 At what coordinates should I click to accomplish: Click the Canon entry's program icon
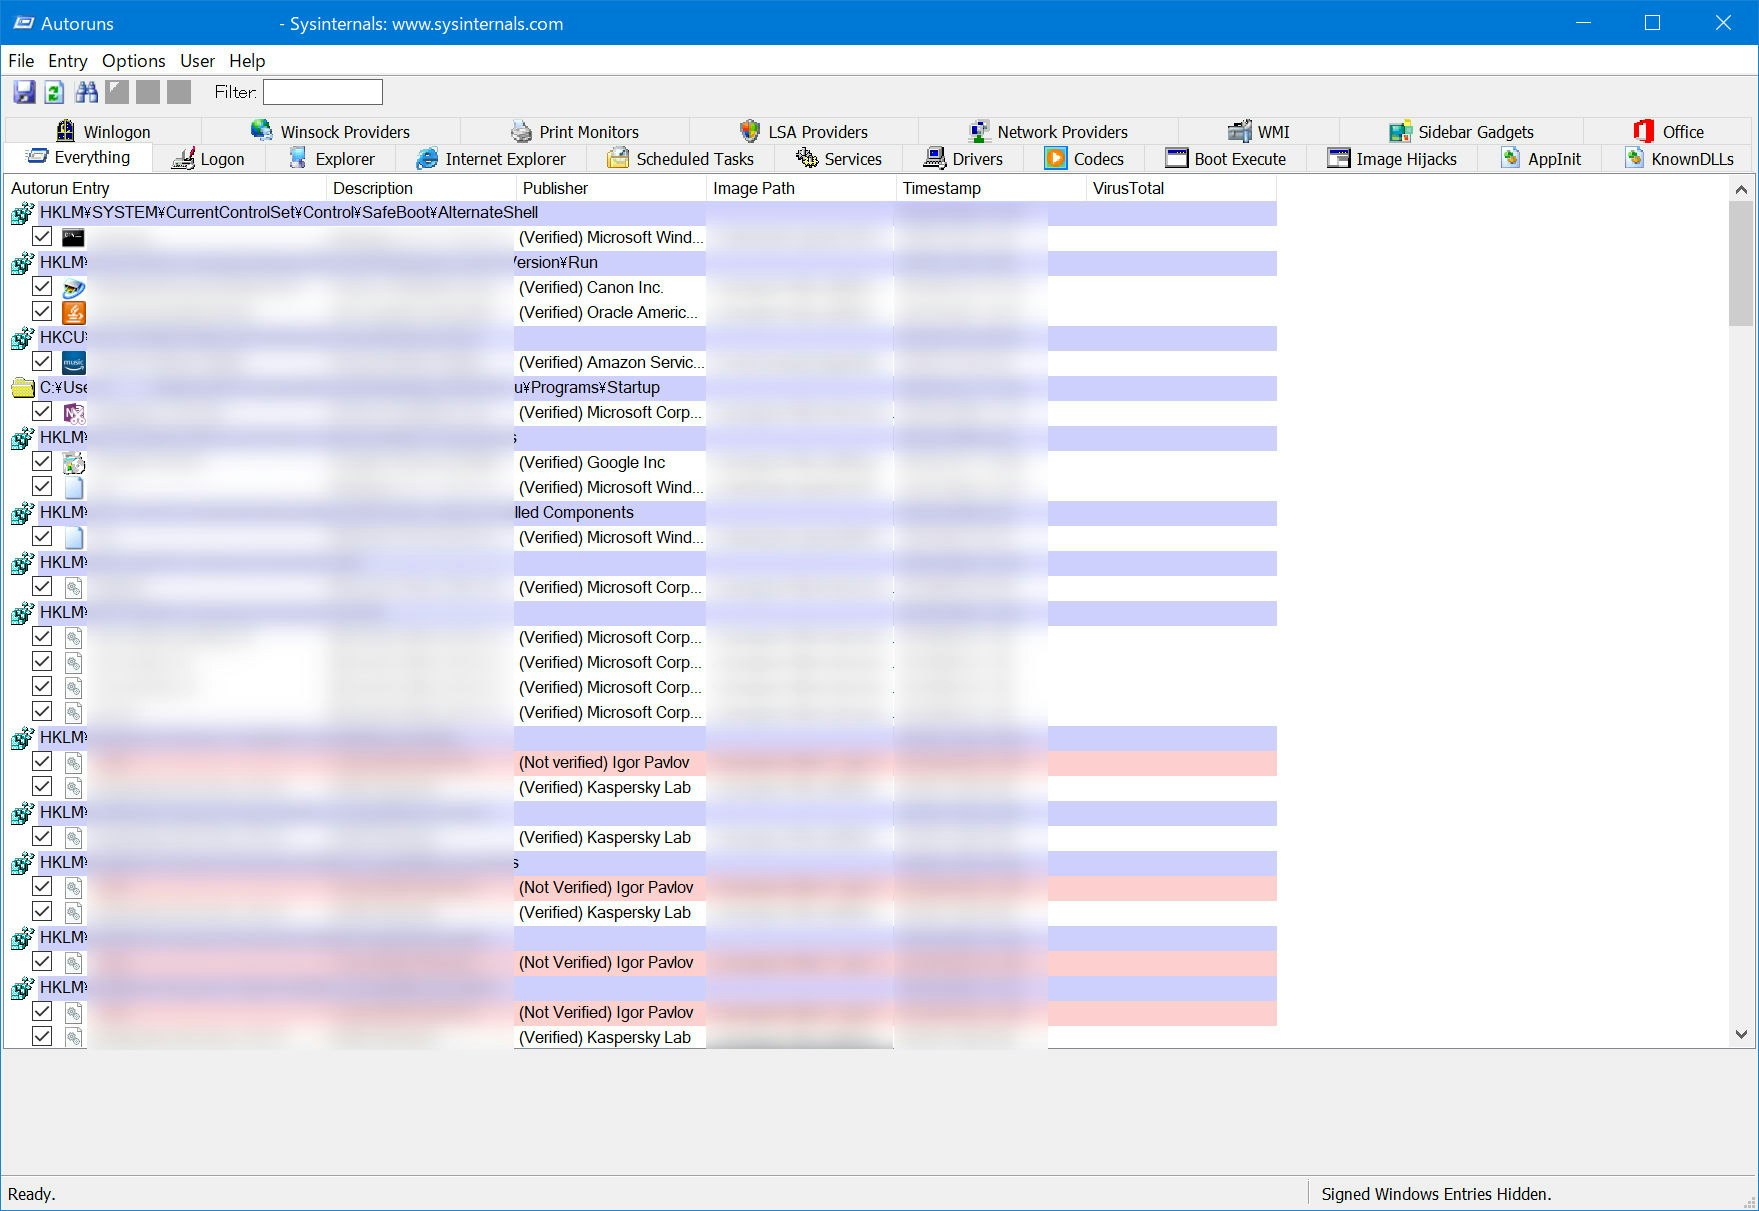pos(73,287)
